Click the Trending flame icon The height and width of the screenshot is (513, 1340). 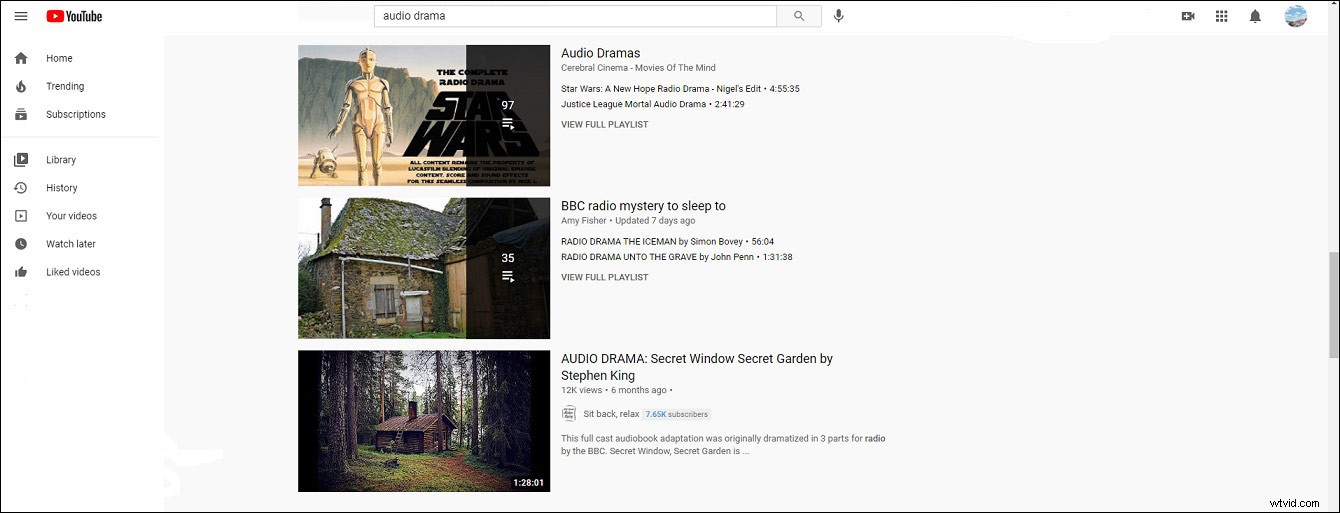[x=21, y=86]
